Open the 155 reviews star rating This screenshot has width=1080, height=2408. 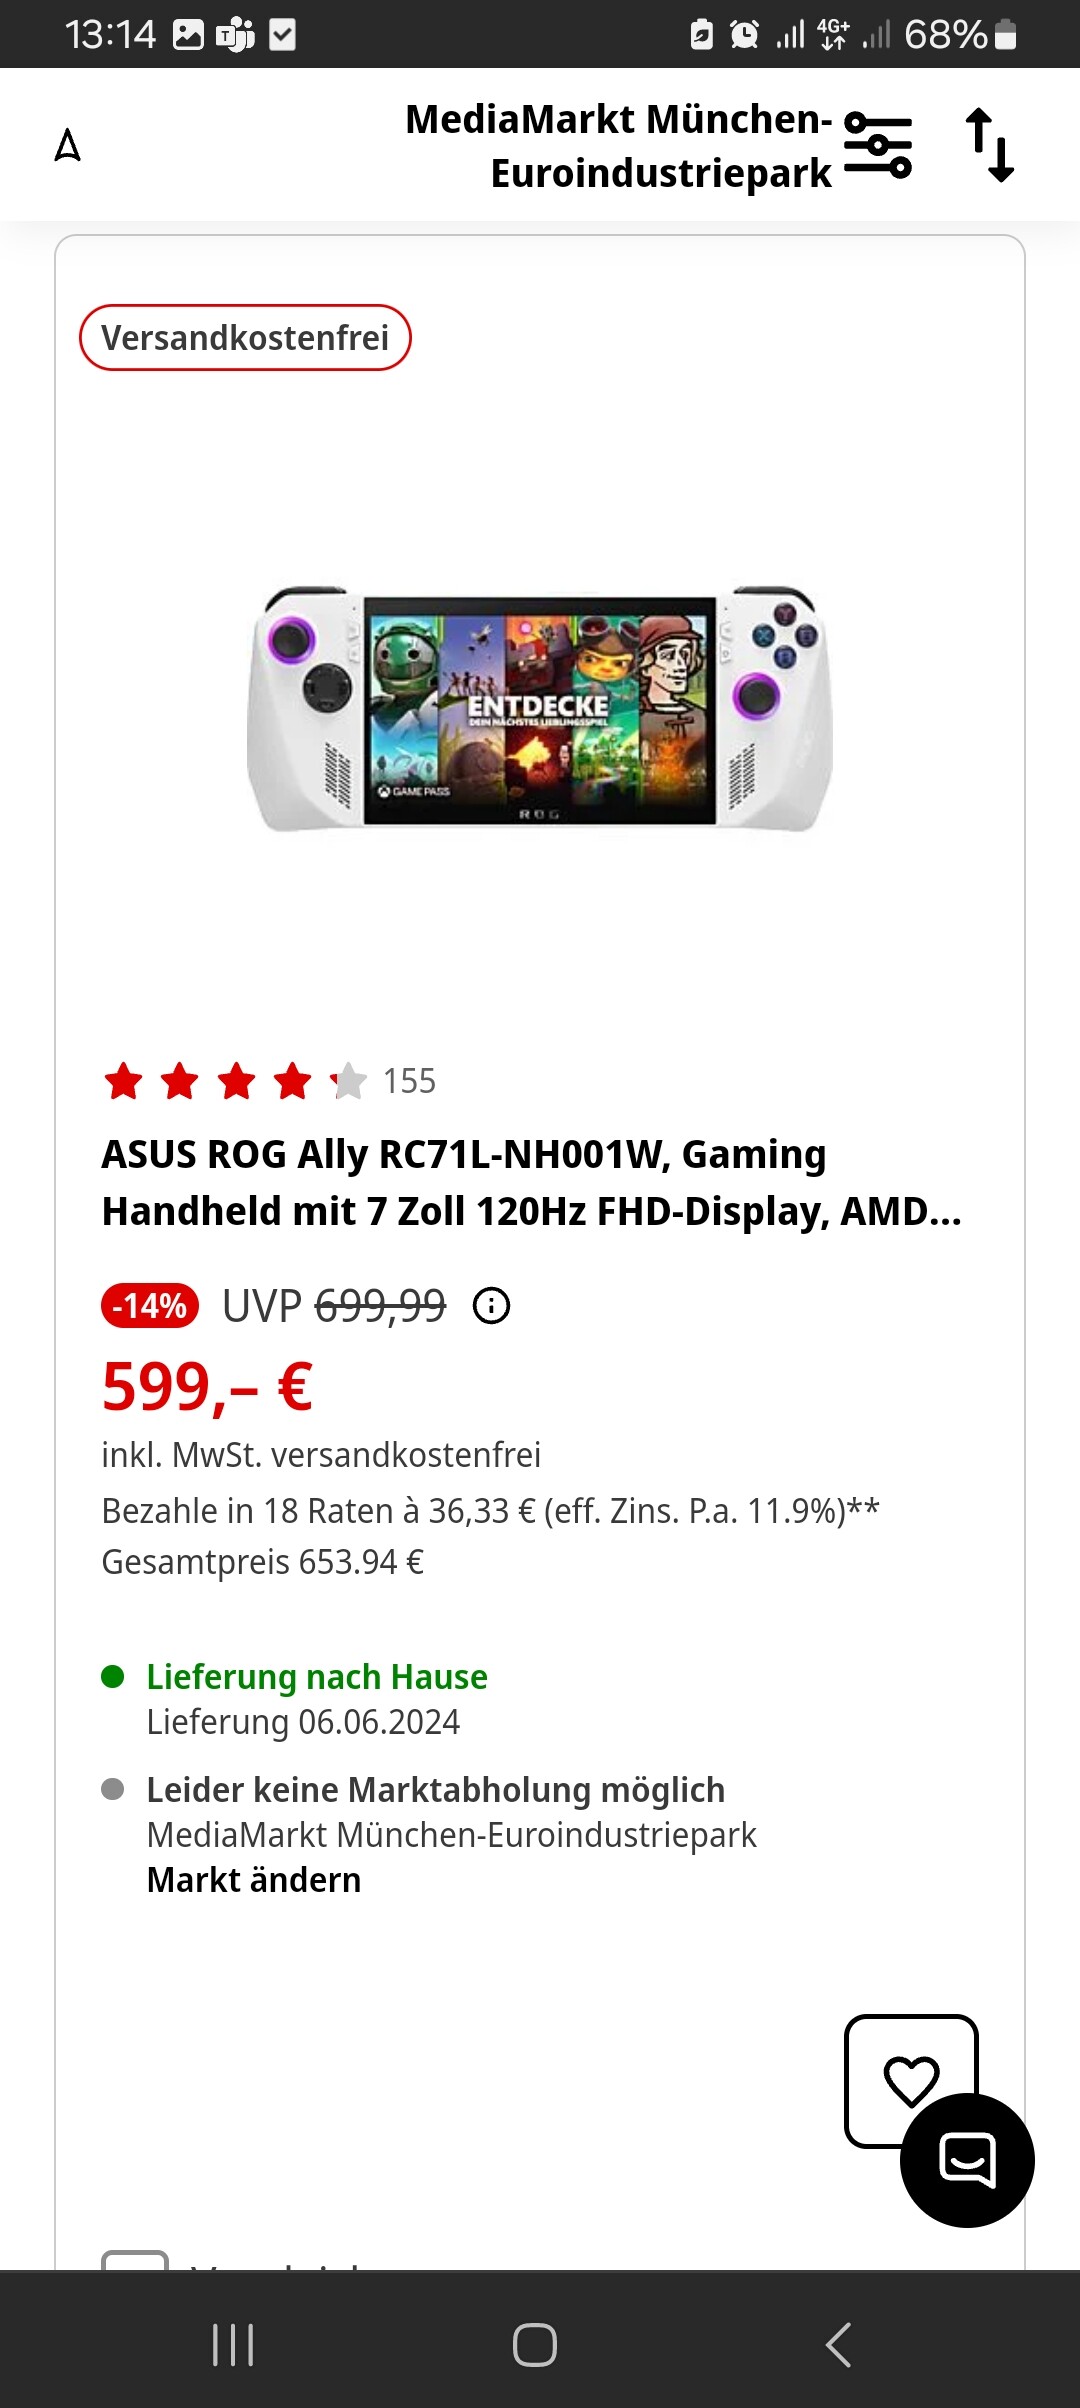(x=270, y=1081)
